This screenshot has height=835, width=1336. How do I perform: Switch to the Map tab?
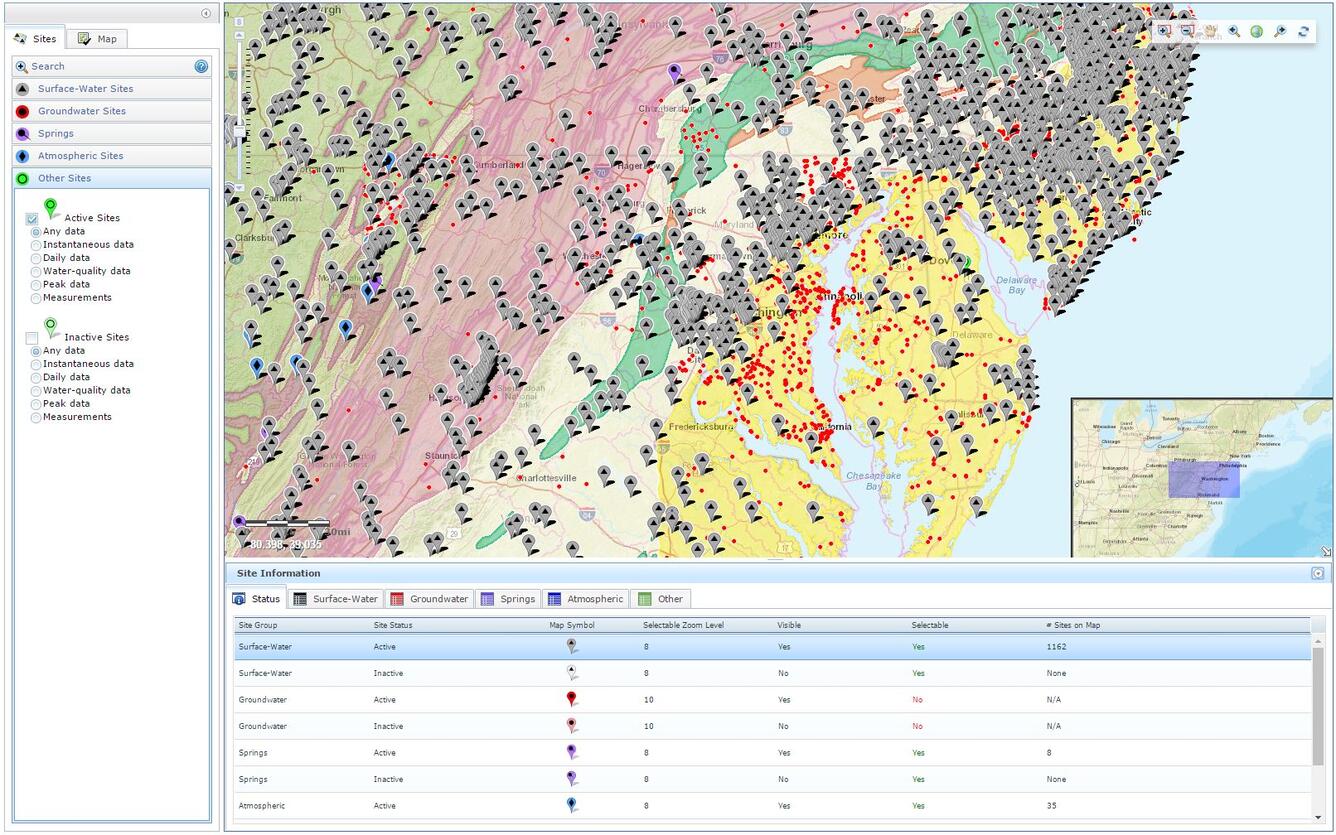(98, 38)
